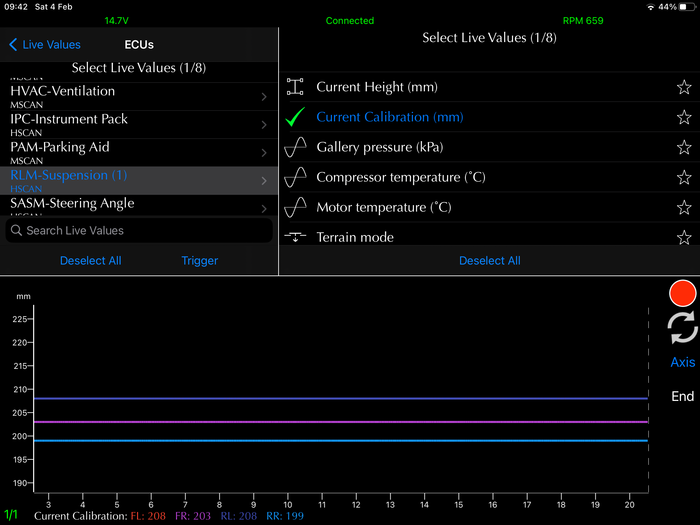Tap the Live Values back link

pos(51,45)
